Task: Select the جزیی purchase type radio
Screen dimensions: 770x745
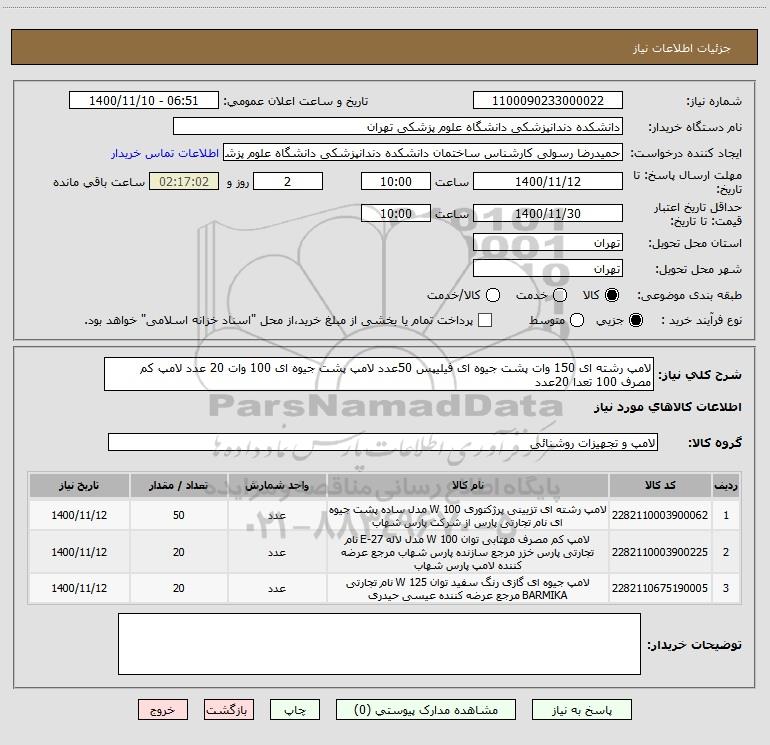Action: pyautogui.click(x=635, y=320)
